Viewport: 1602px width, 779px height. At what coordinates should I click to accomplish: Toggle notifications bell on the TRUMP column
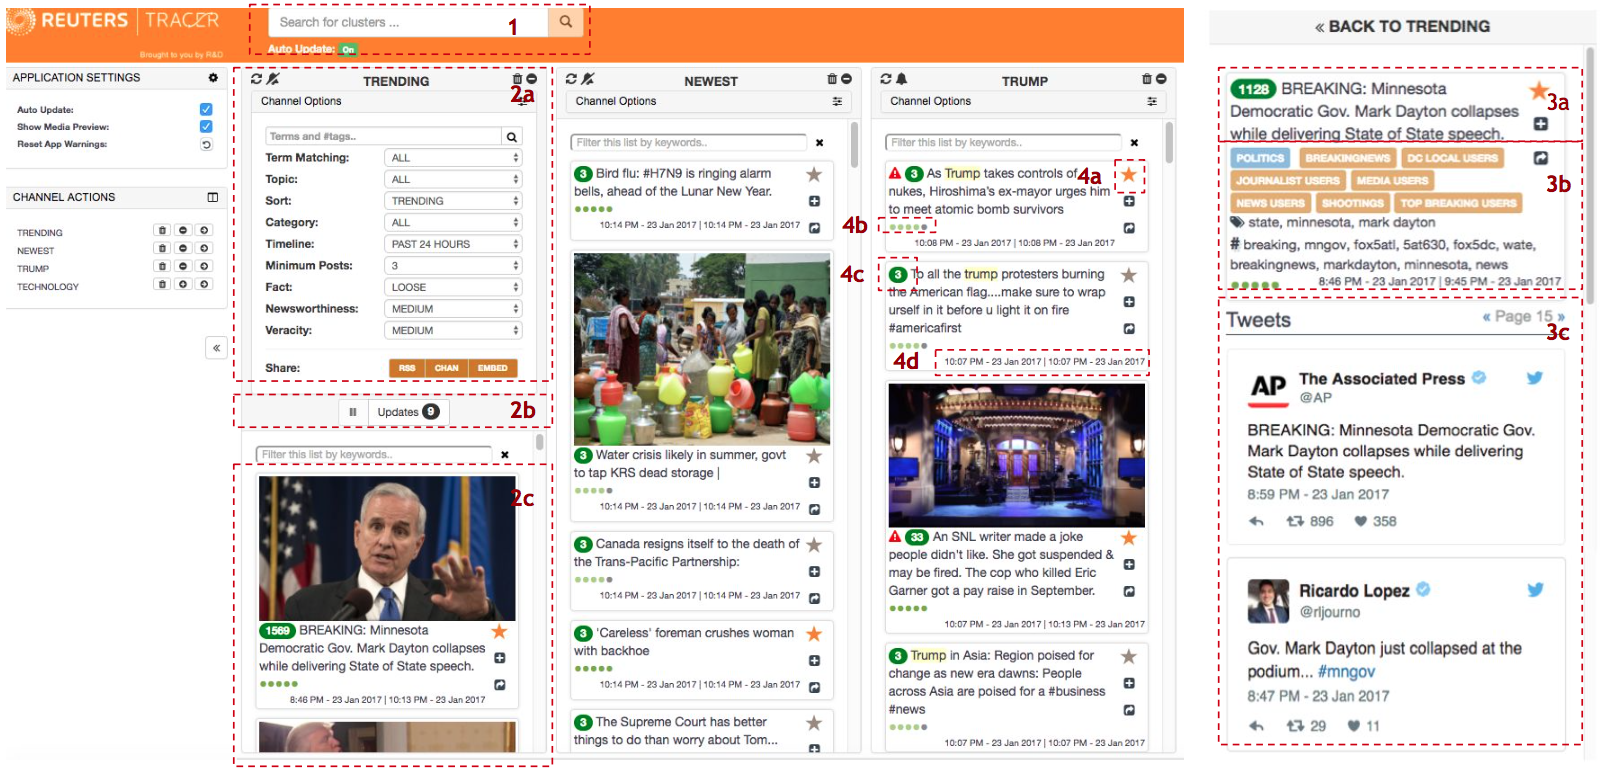pyautogui.click(x=901, y=79)
